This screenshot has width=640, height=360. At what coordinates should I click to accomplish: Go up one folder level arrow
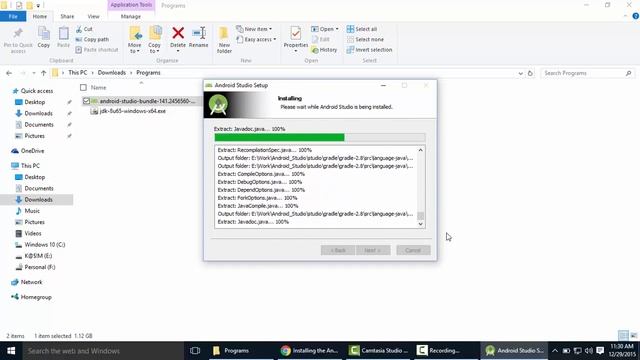coord(43,73)
